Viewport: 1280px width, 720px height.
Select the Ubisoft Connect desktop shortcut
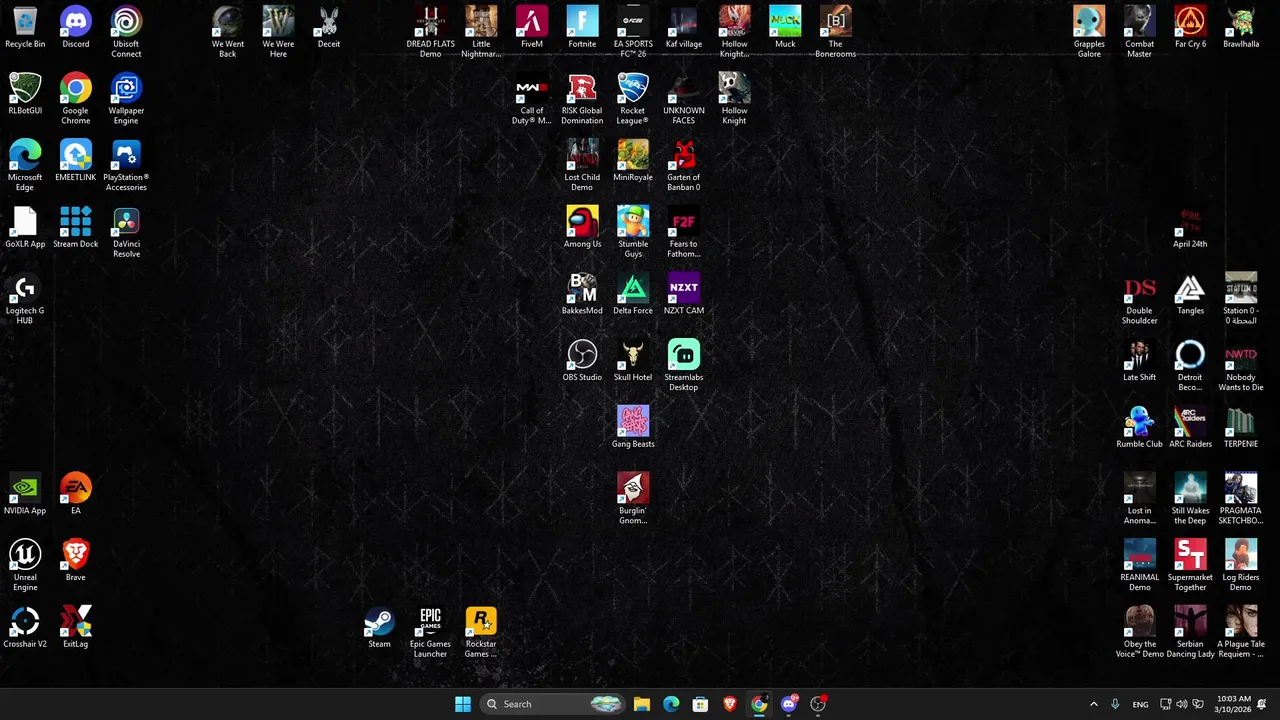(x=126, y=32)
